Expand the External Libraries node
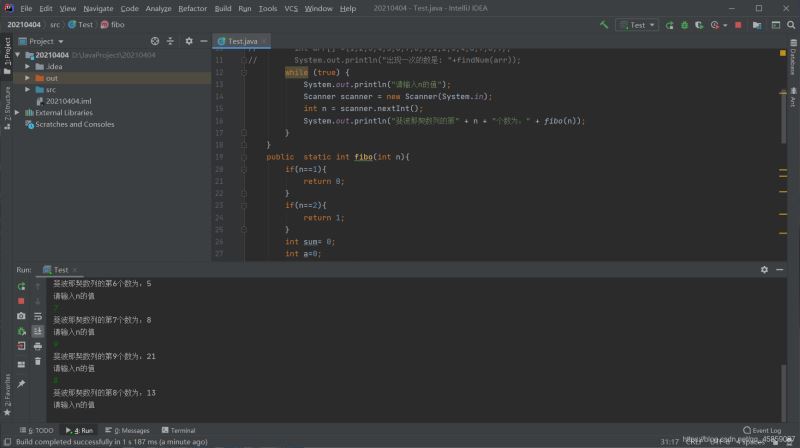Image resolution: width=800 pixels, height=448 pixels. tap(17, 113)
